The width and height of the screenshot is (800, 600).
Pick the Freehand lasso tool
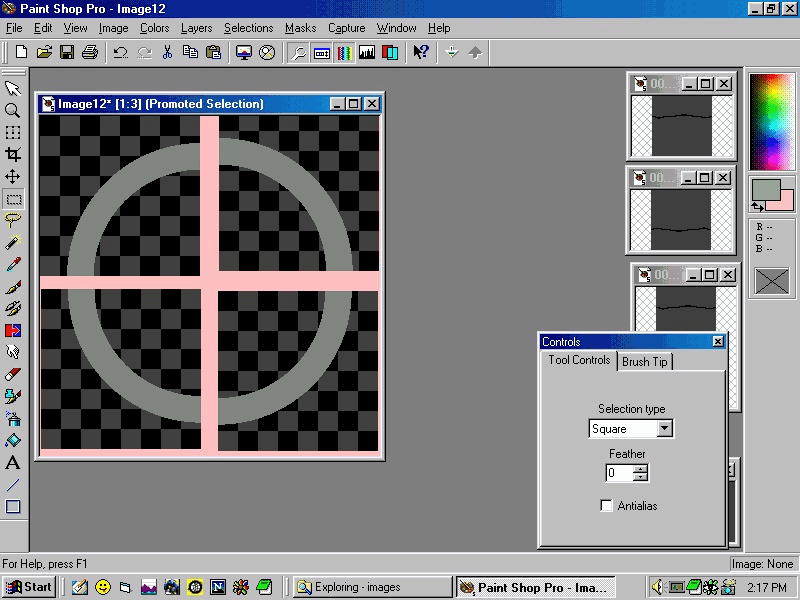(13, 220)
